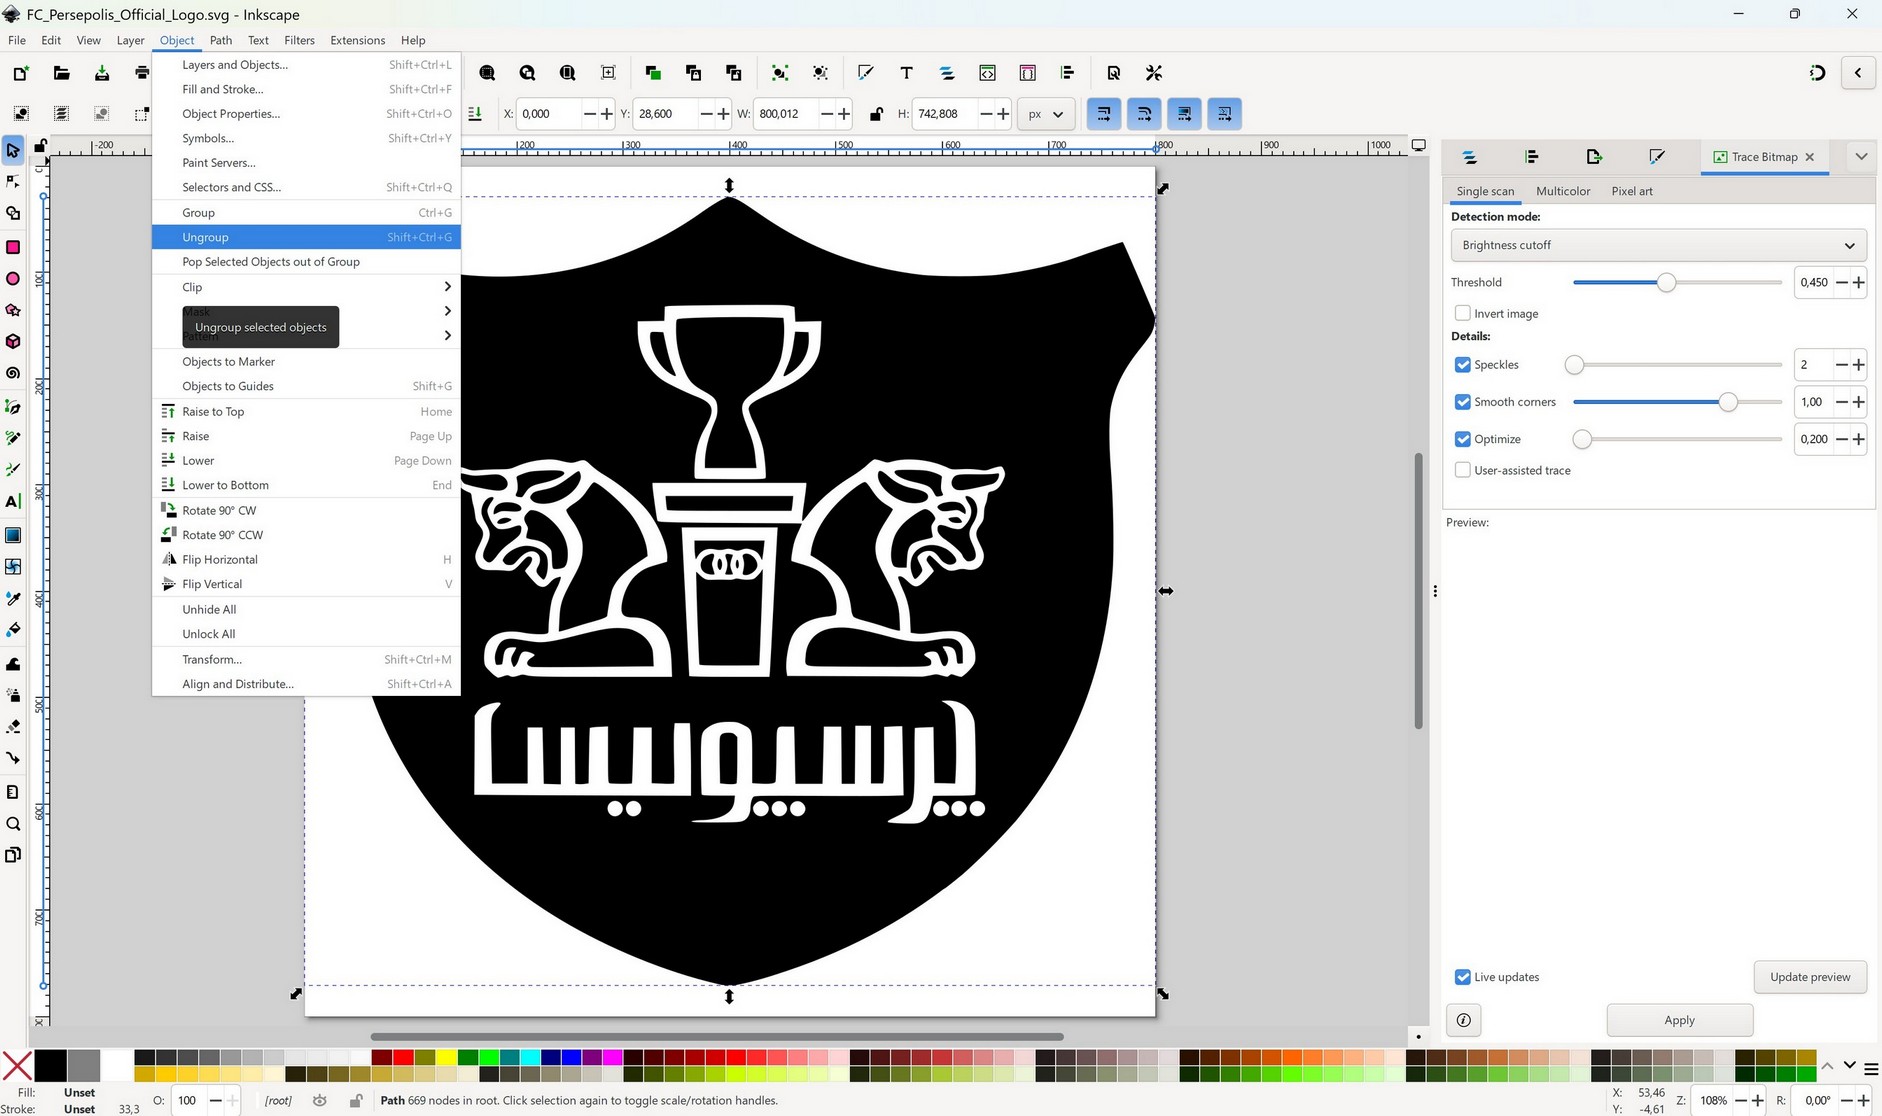The height and width of the screenshot is (1116, 1882).
Task: Select the Pen (Bezier) tool
Action: [13, 407]
